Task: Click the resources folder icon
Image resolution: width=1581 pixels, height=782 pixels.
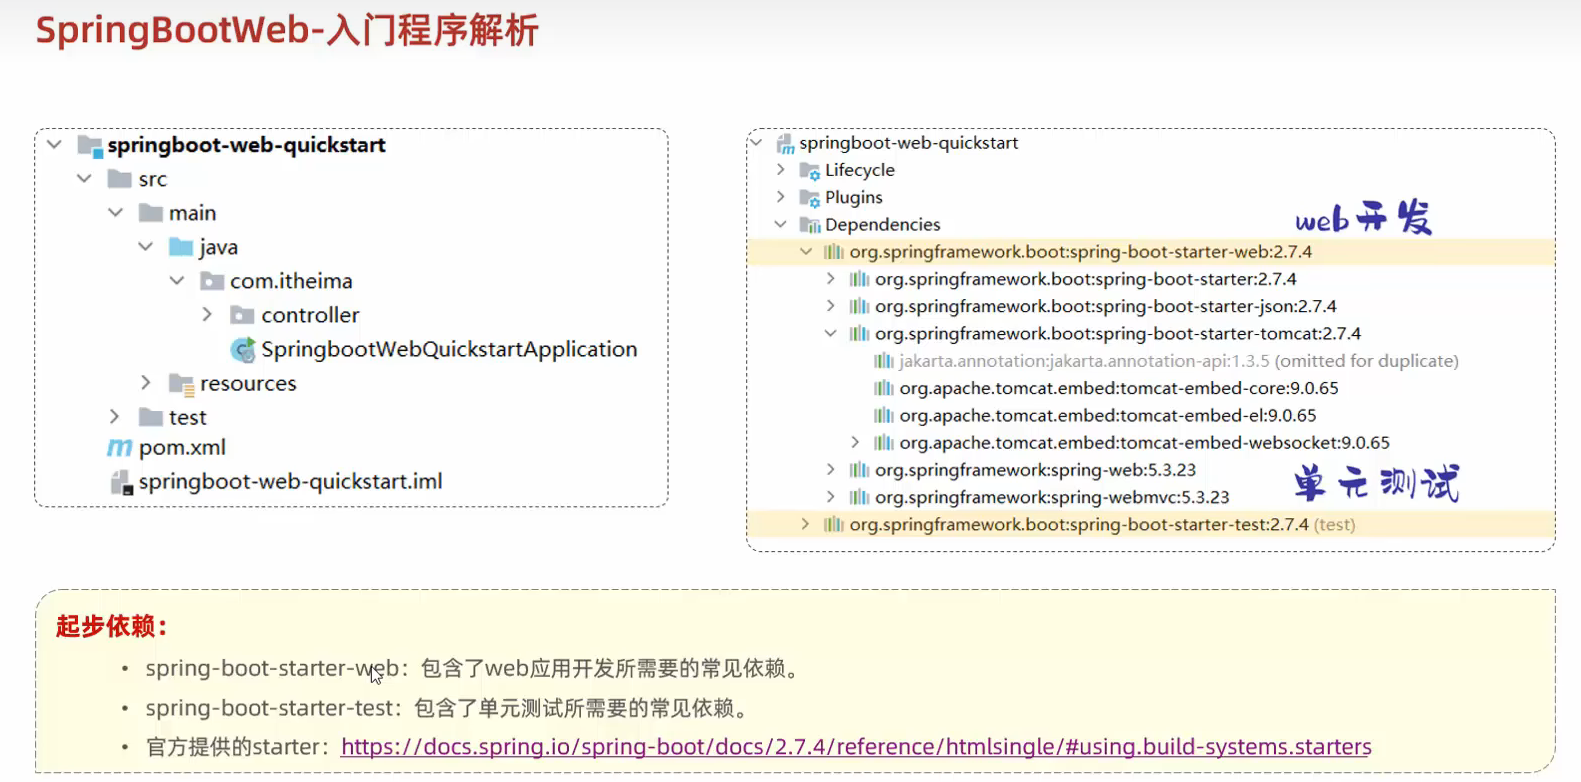Action: pyautogui.click(x=181, y=384)
